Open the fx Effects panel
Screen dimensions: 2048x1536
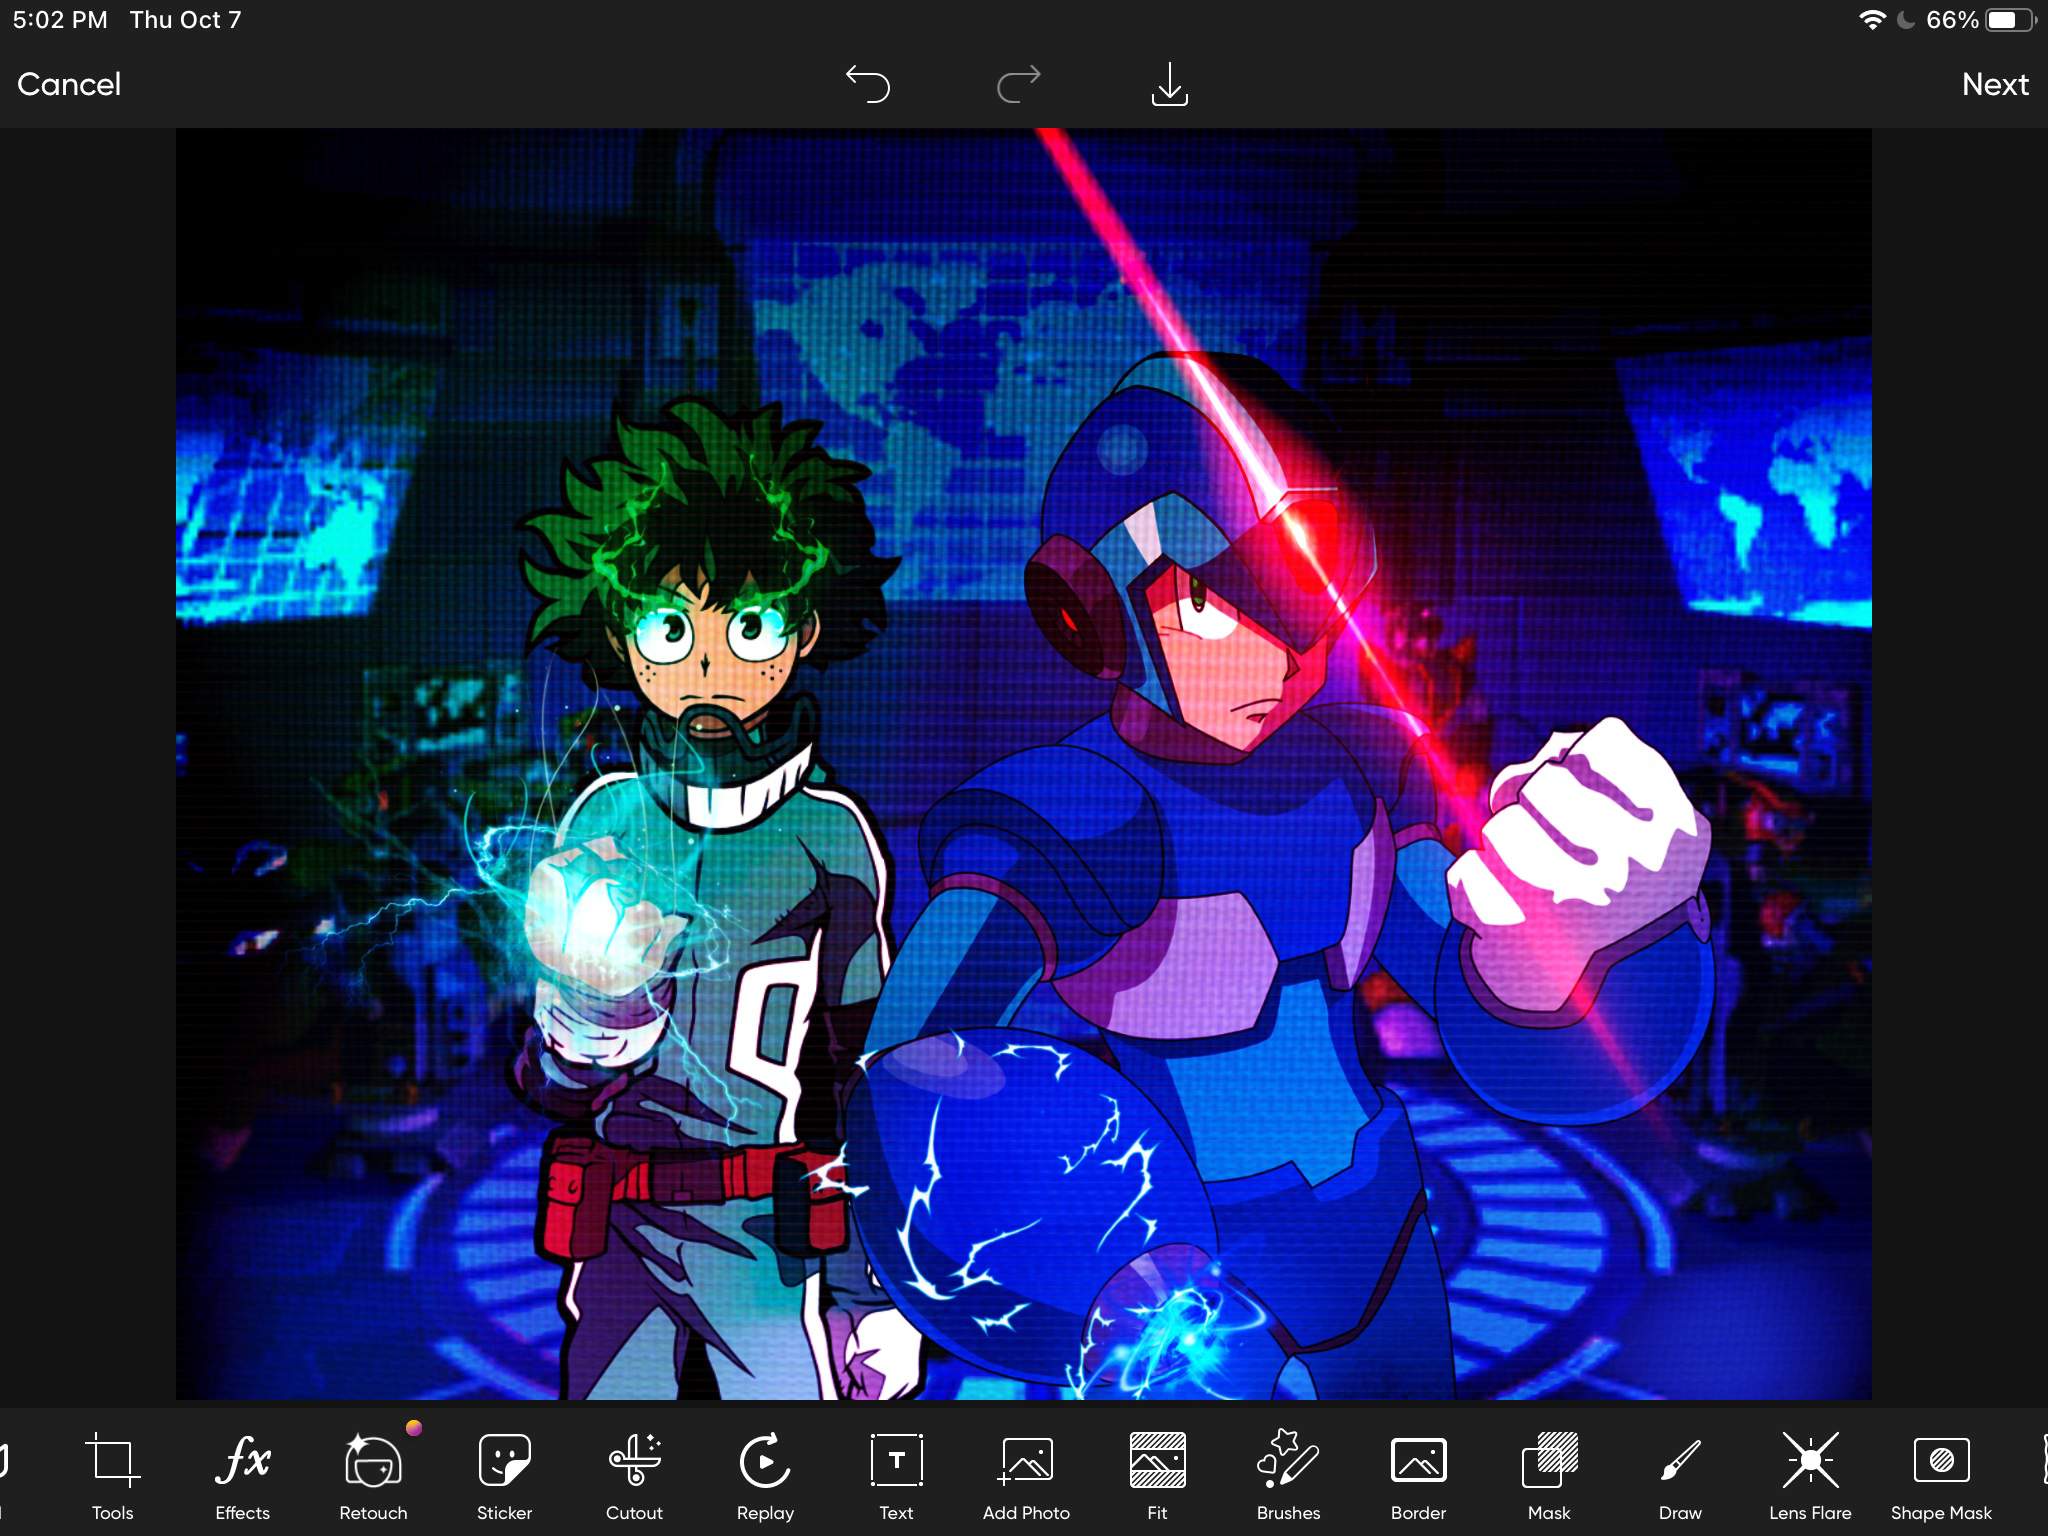(x=242, y=1475)
